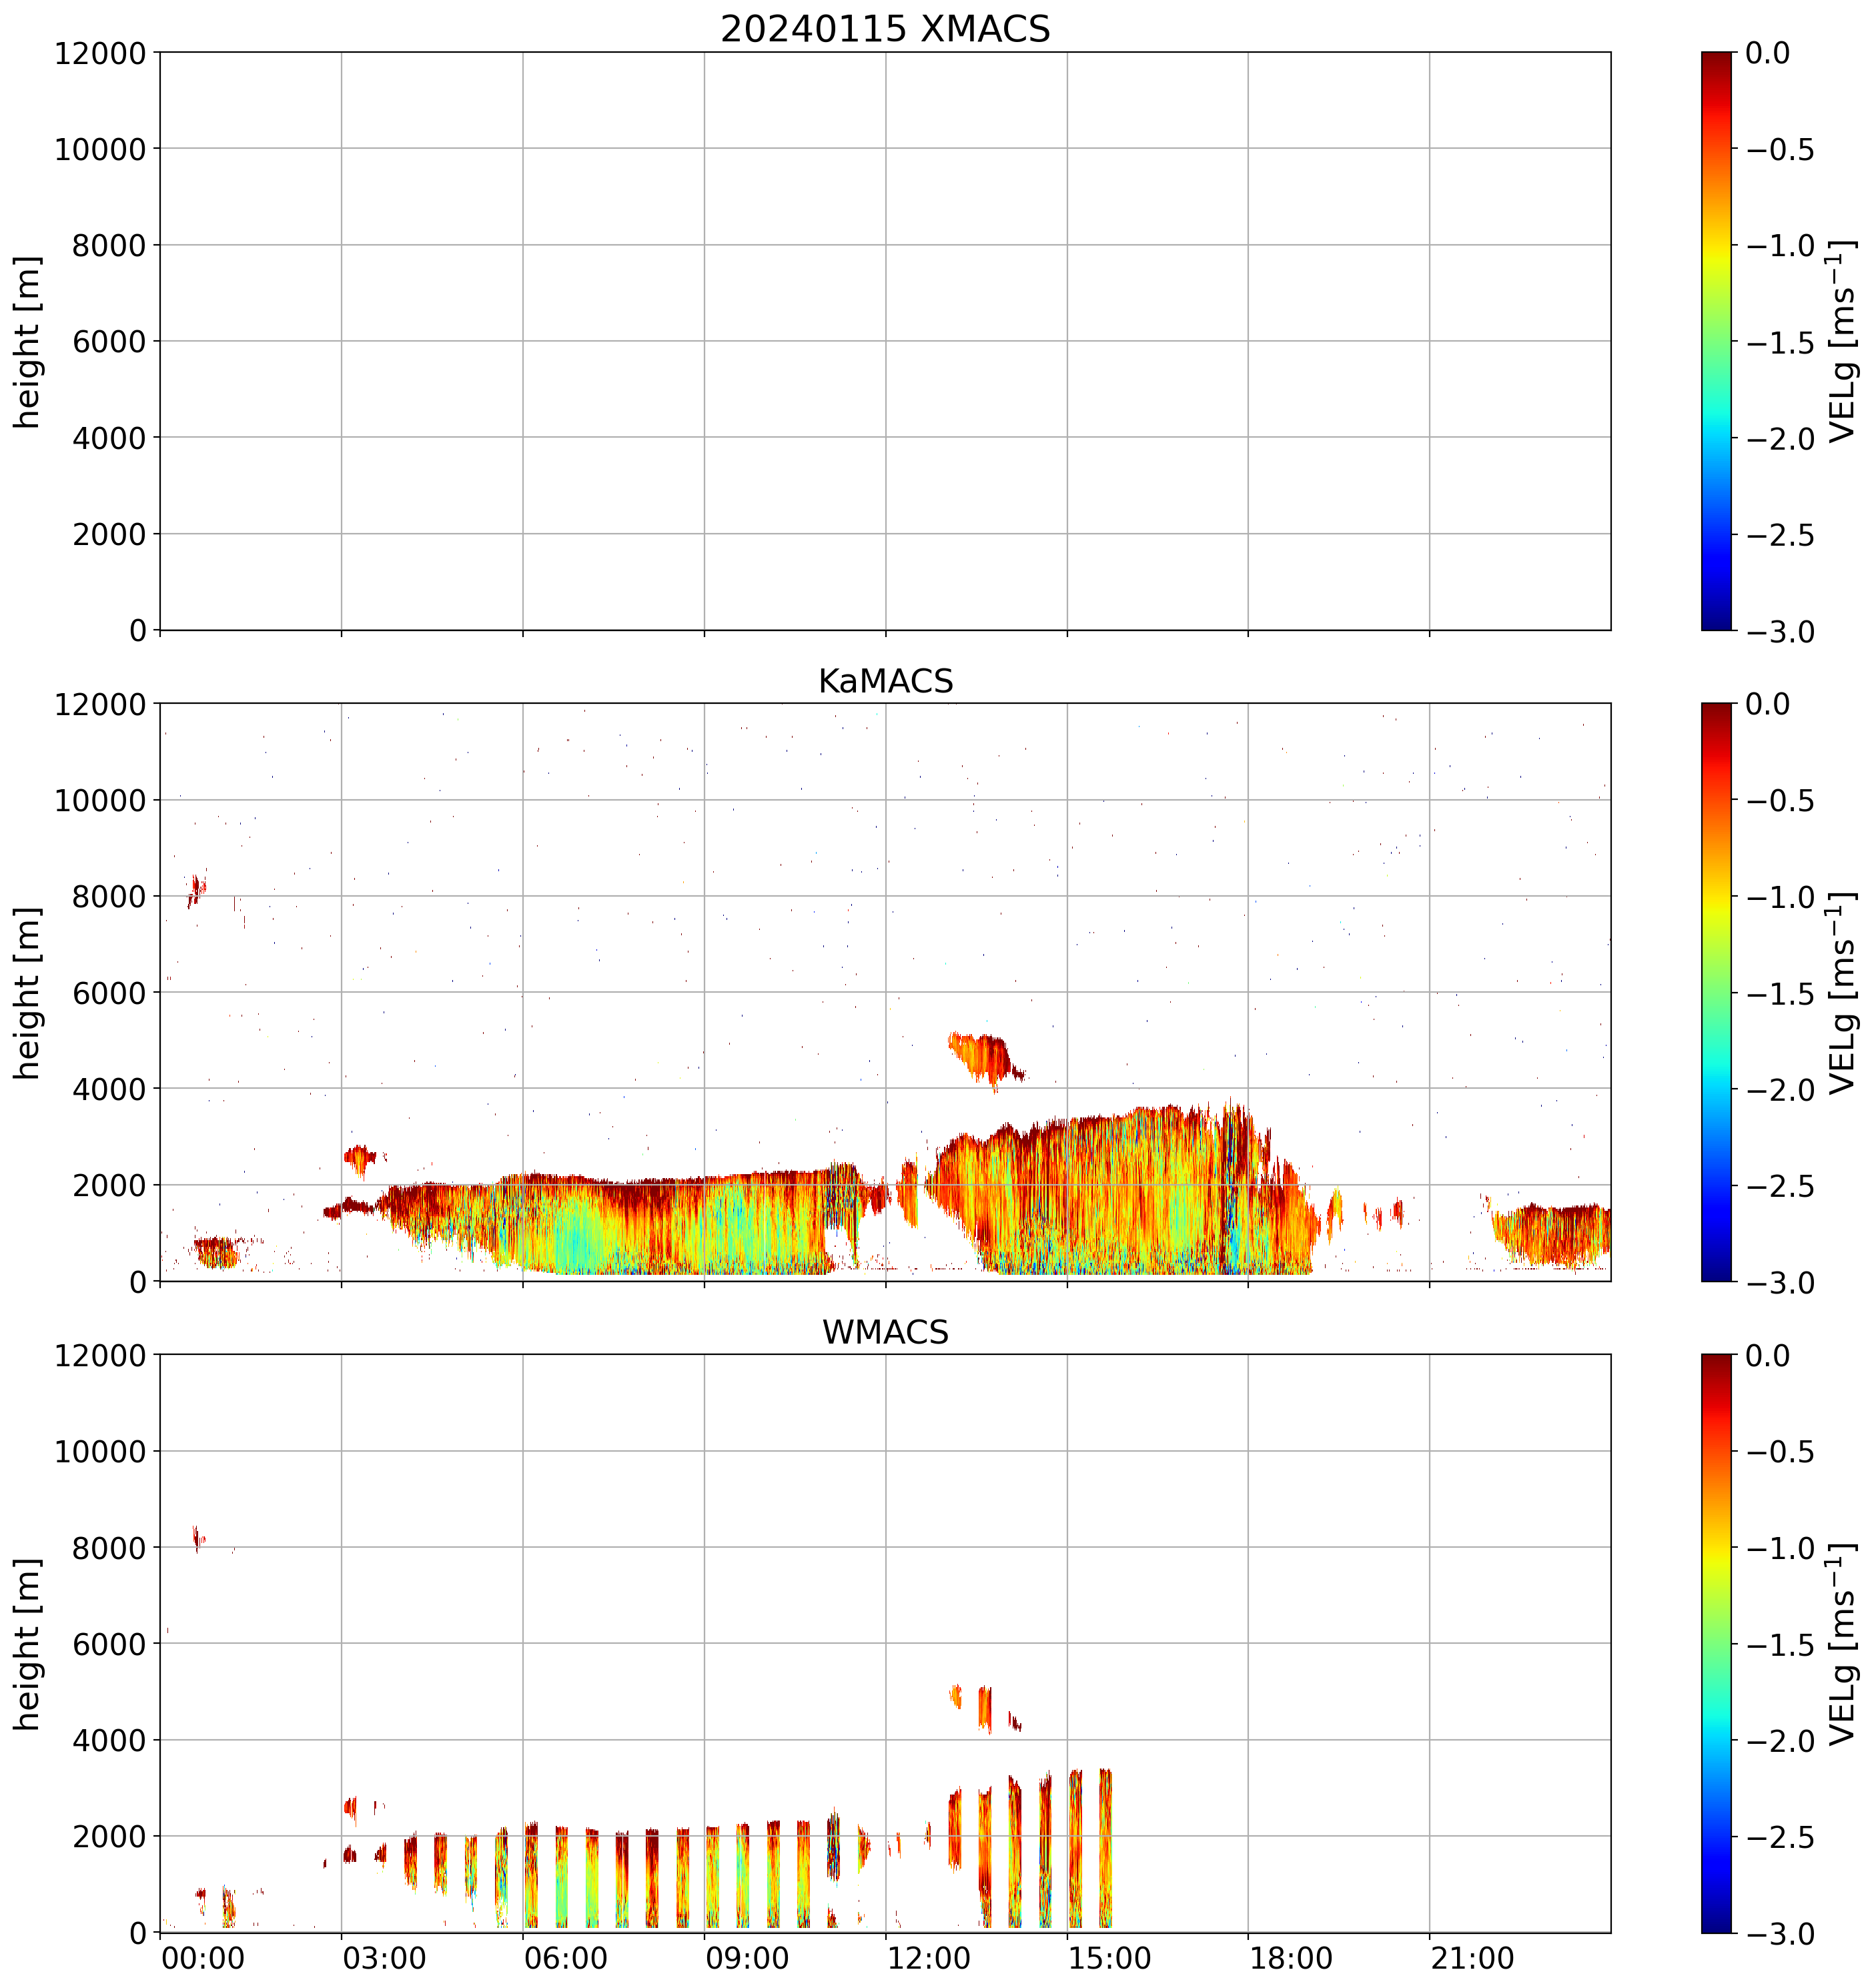This screenshot has width=1876, height=1988.
Task: Click the XMACS height axis label
Action: click(28, 342)
